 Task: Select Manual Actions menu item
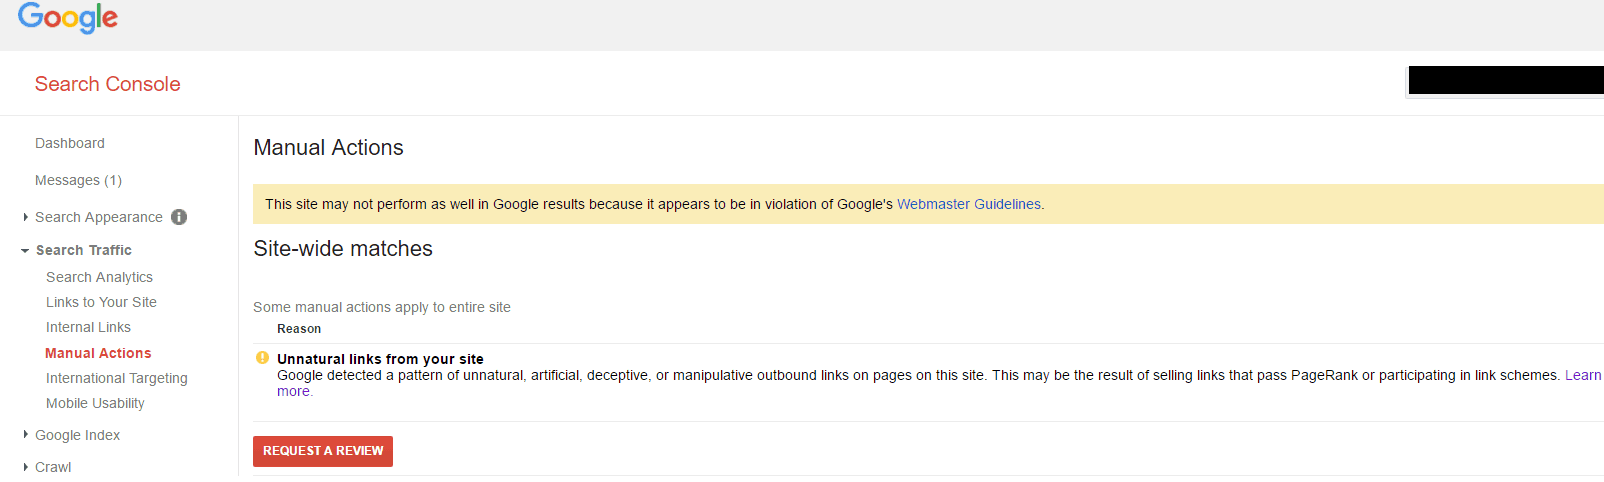click(98, 353)
